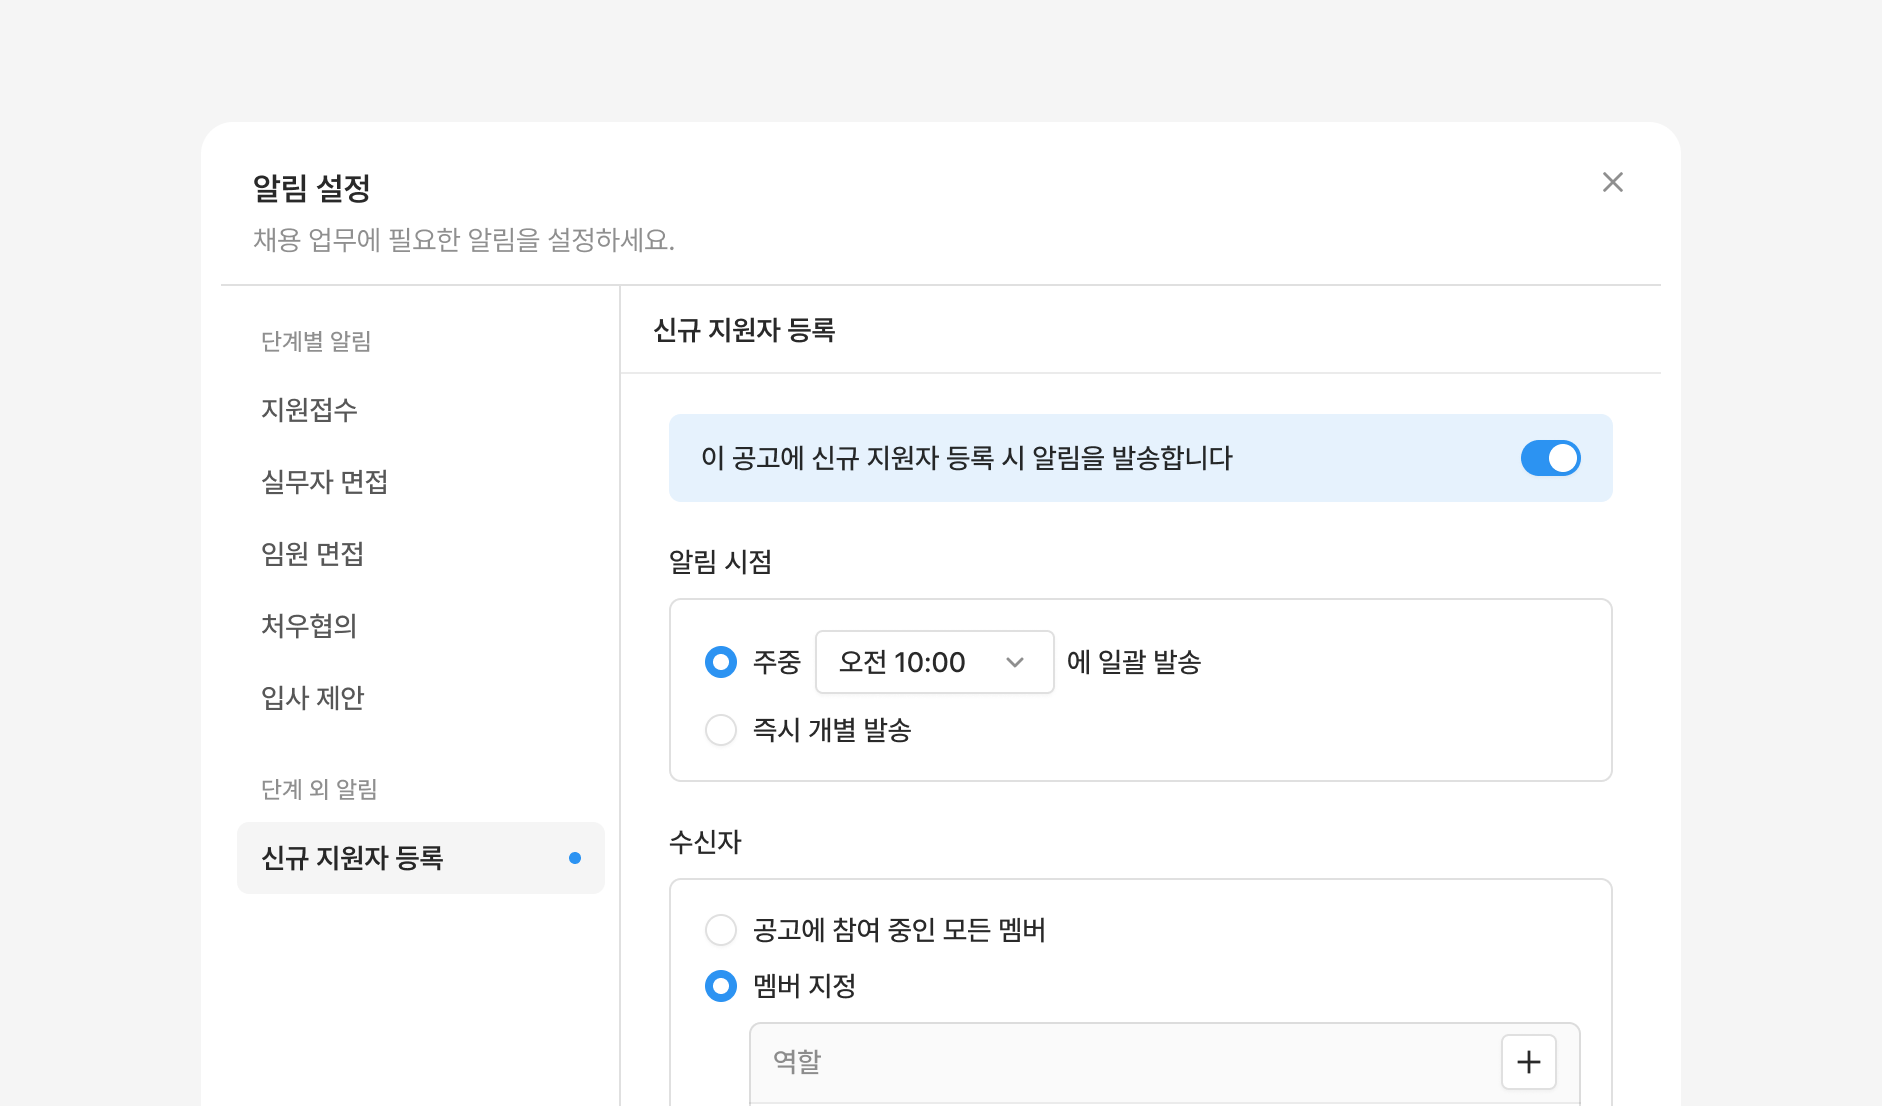Close the 알림 설정 dialog
Image resolution: width=1882 pixels, height=1106 pixels.
pos(1612,182)
